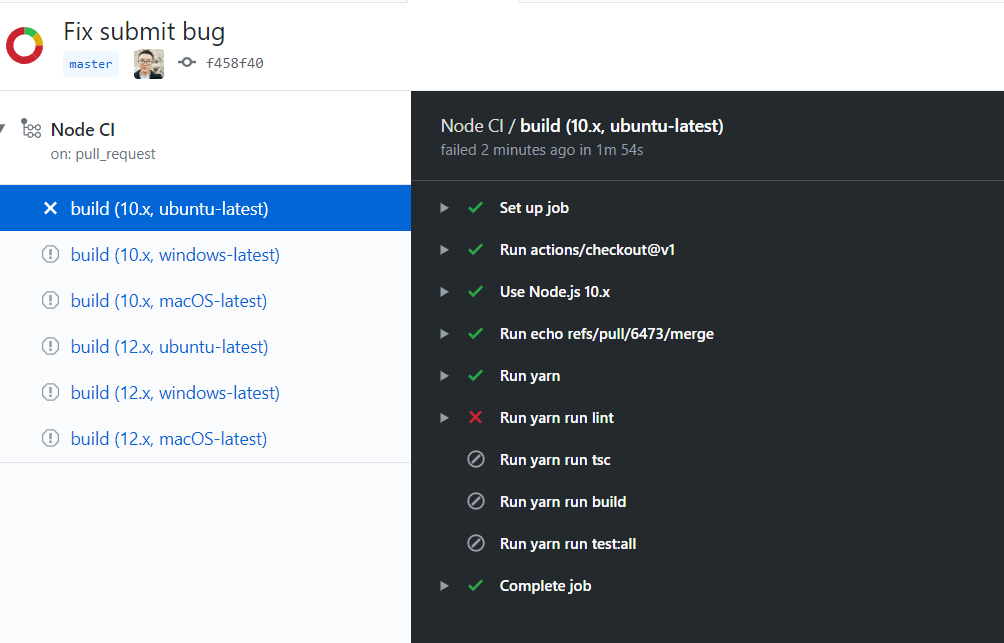Image resolution: width=1004 pixels, height=643 pixels.
Task: Select the Node CI workflow title
Action: pos(83,129)
